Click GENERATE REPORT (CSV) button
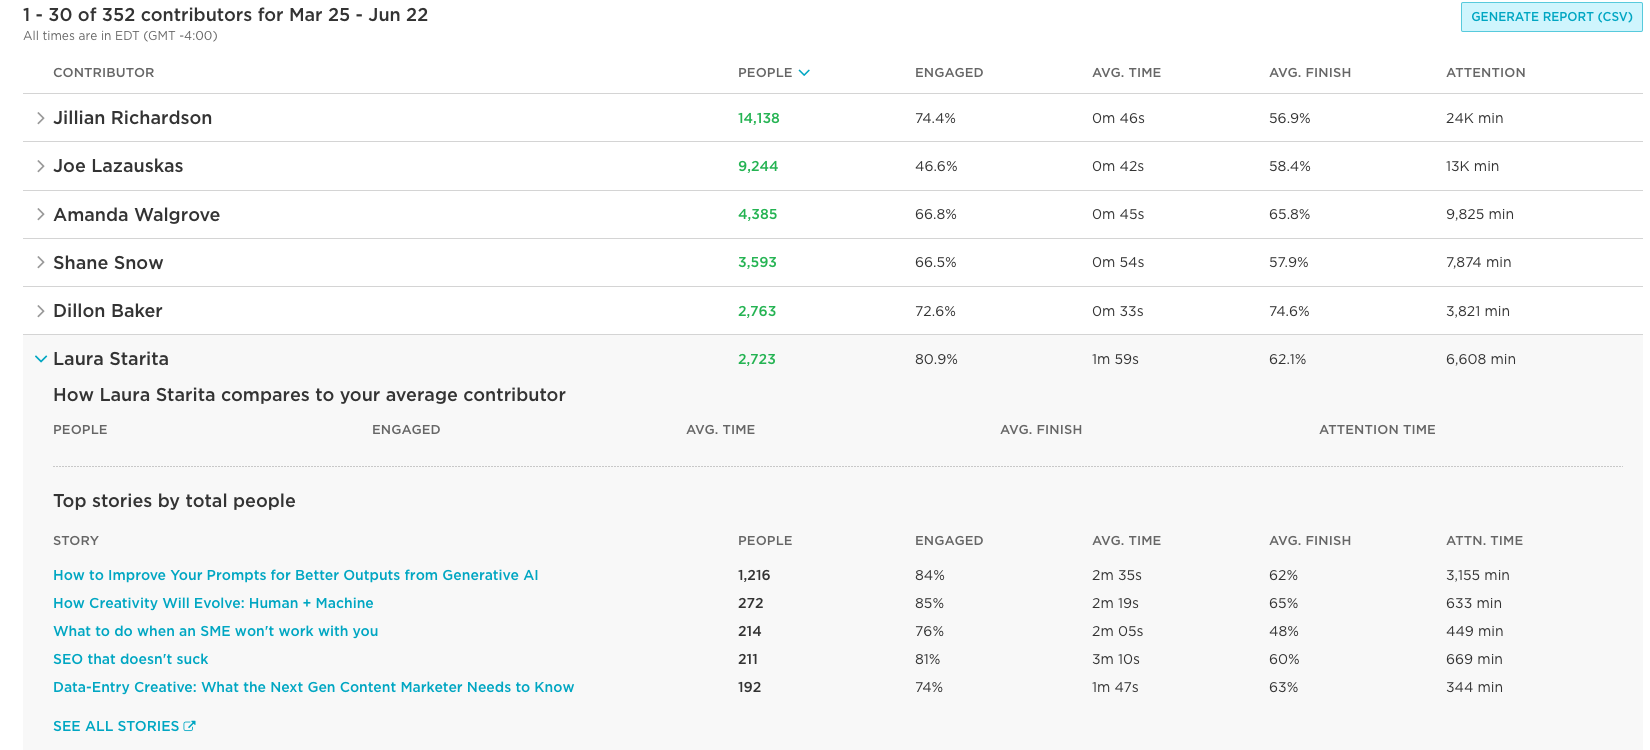Viewport: 1650px width, 750px height. coord(1550,17)
